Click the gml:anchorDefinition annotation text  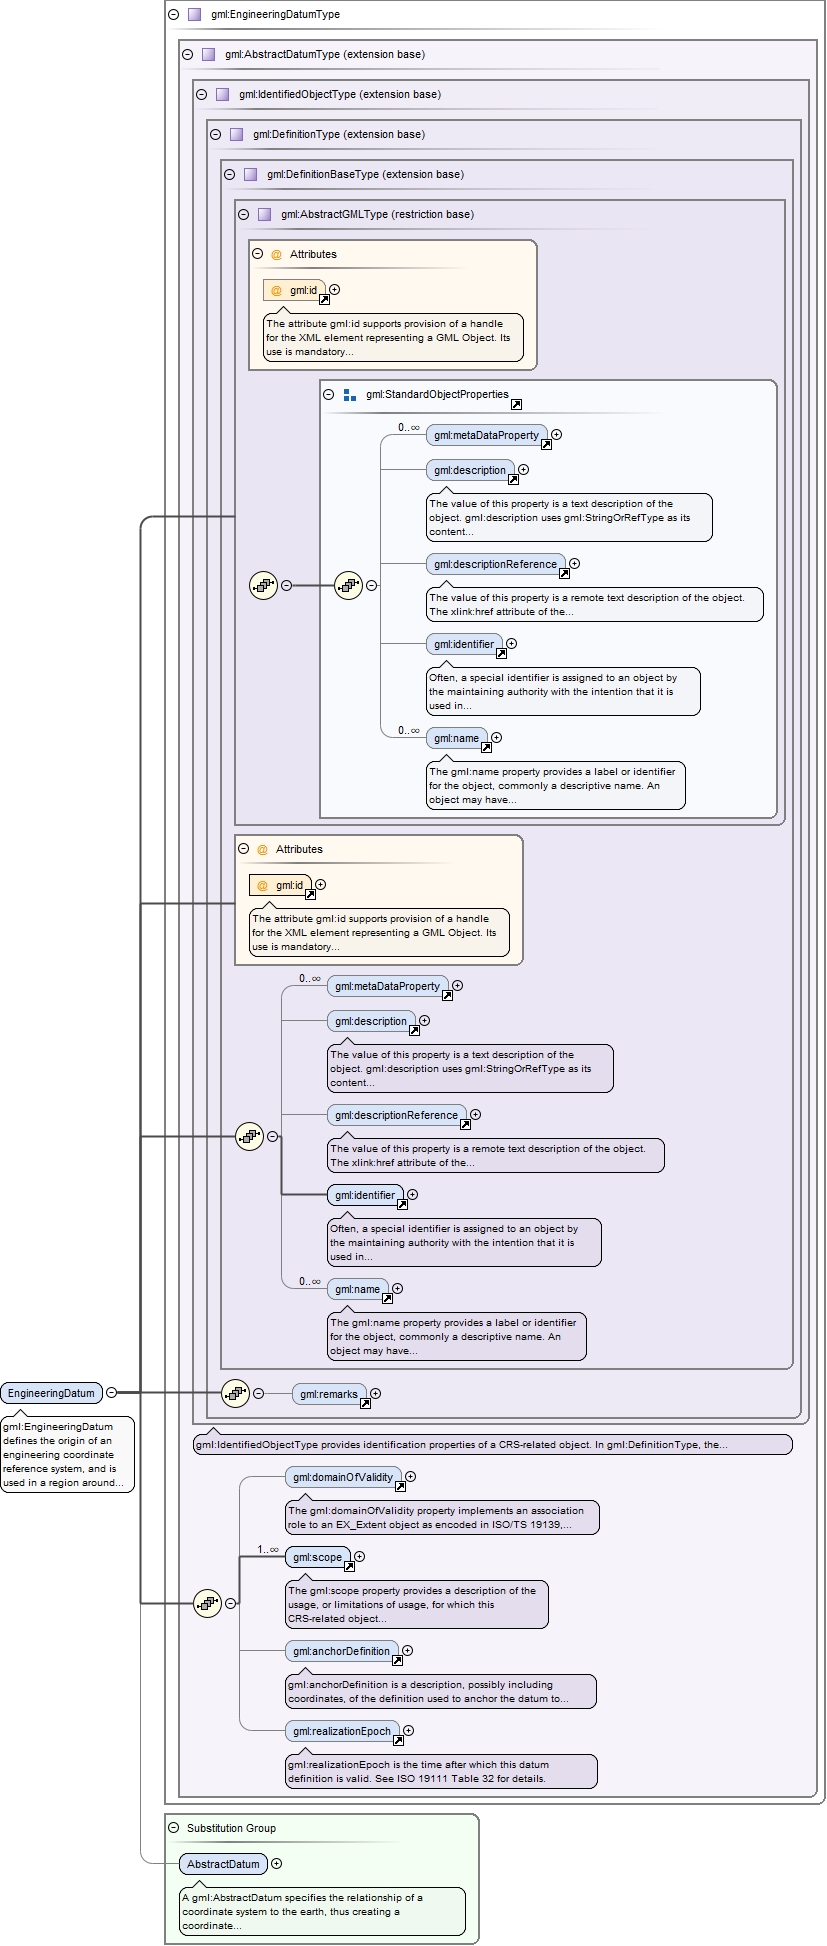(x=428, y=1691)
